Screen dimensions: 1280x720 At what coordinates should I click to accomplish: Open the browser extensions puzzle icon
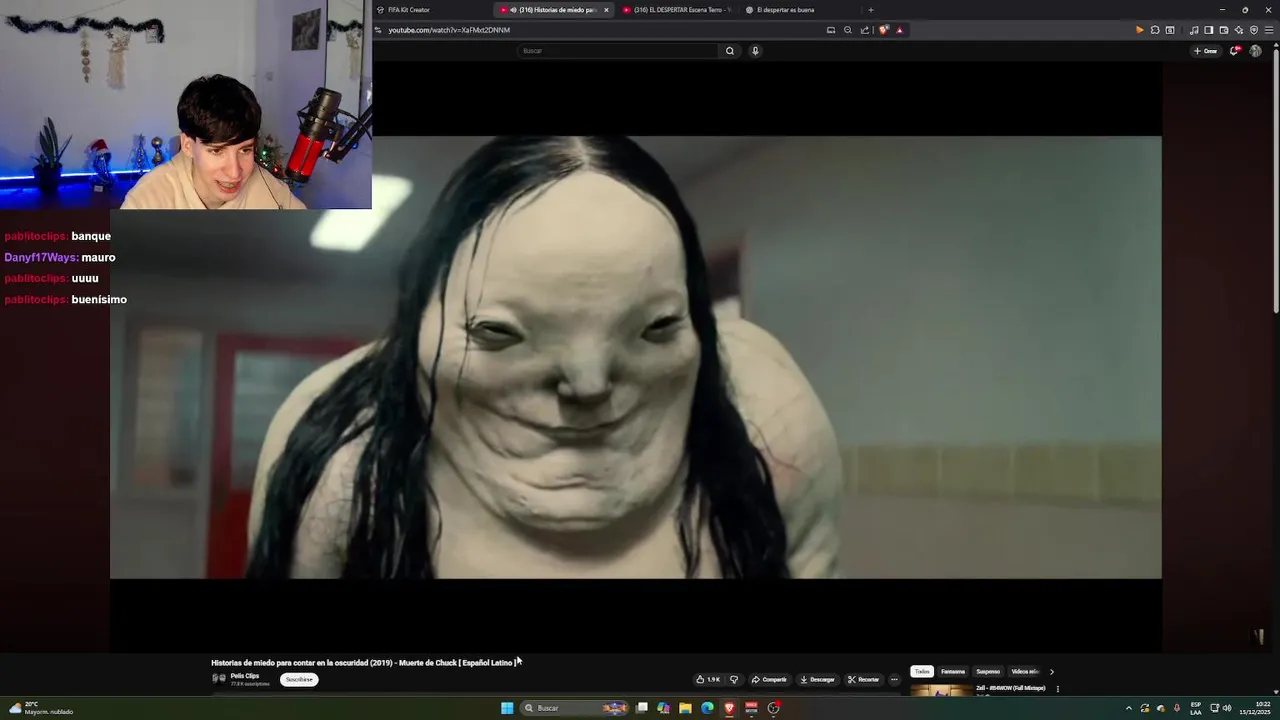click(x=1155, y=30)
